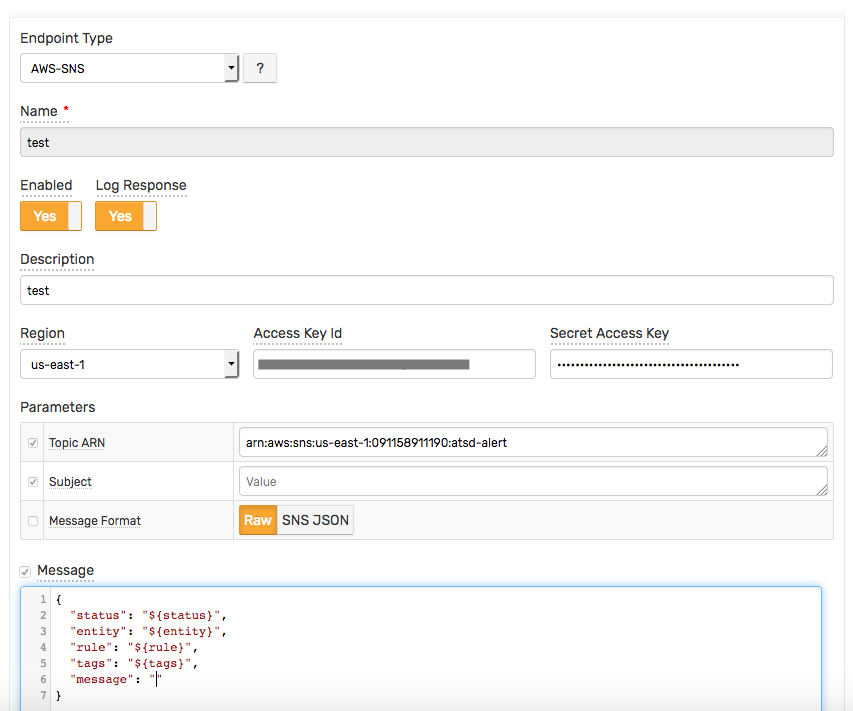The height and width of the screenshot is (711, 853).
Task: Click the Log Response label
Action: 141,185
